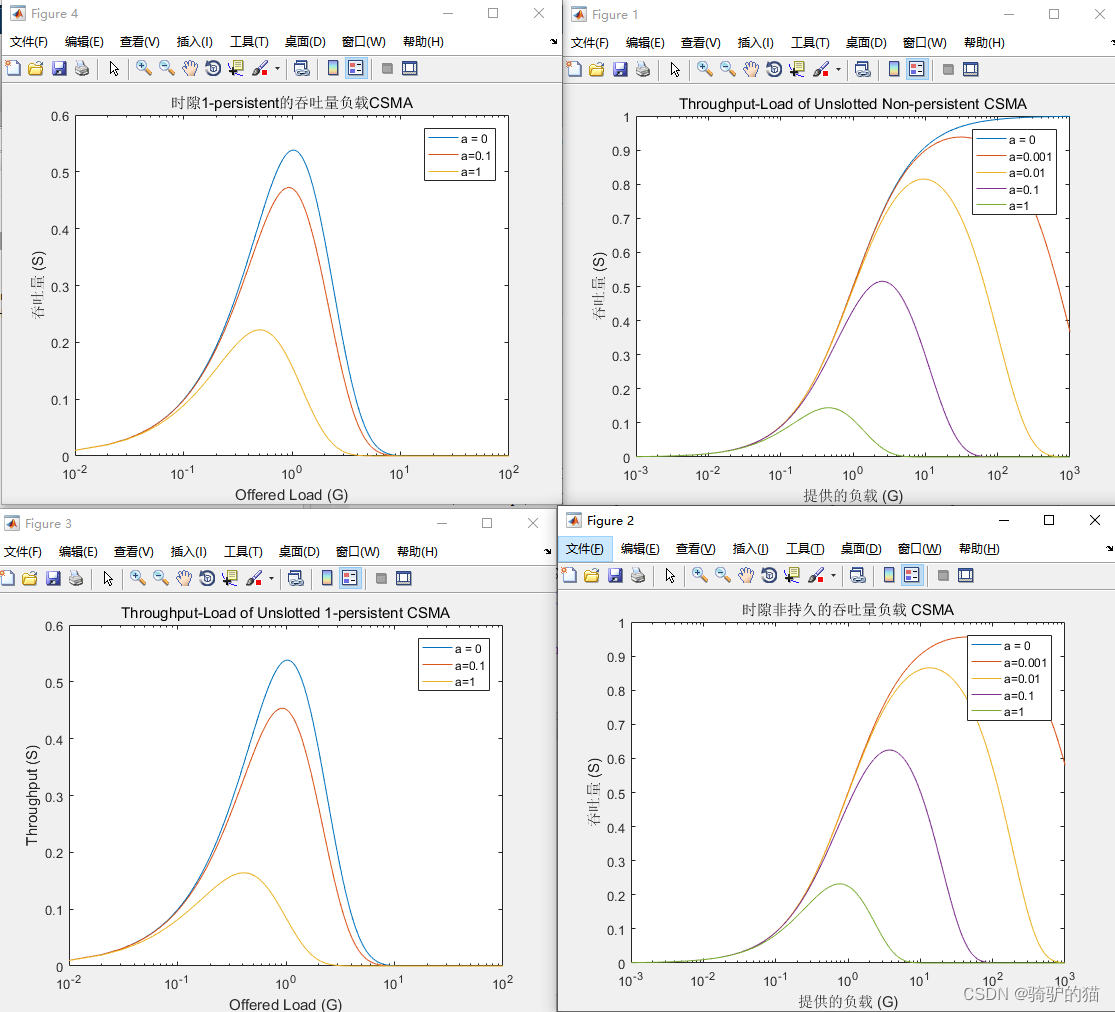Click the CSDN @骑驴的猫 watermark link
Viewport: 1115px width, 1012px height.
point(1030,994)
